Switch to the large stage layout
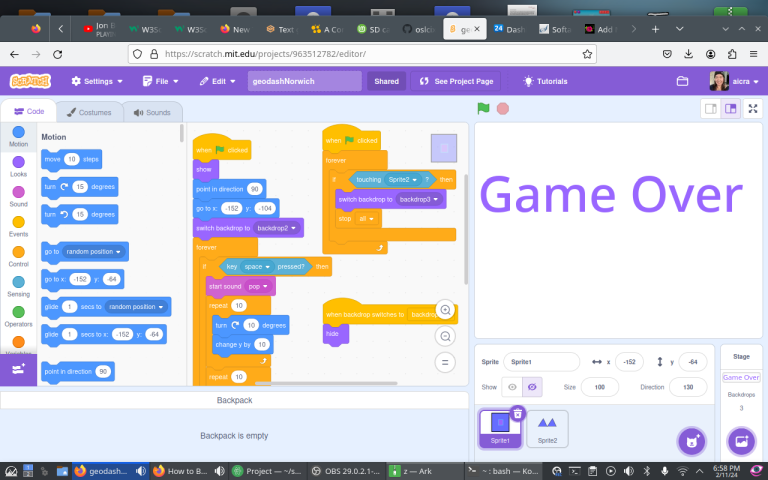768x480 pixels. [731, 108]
